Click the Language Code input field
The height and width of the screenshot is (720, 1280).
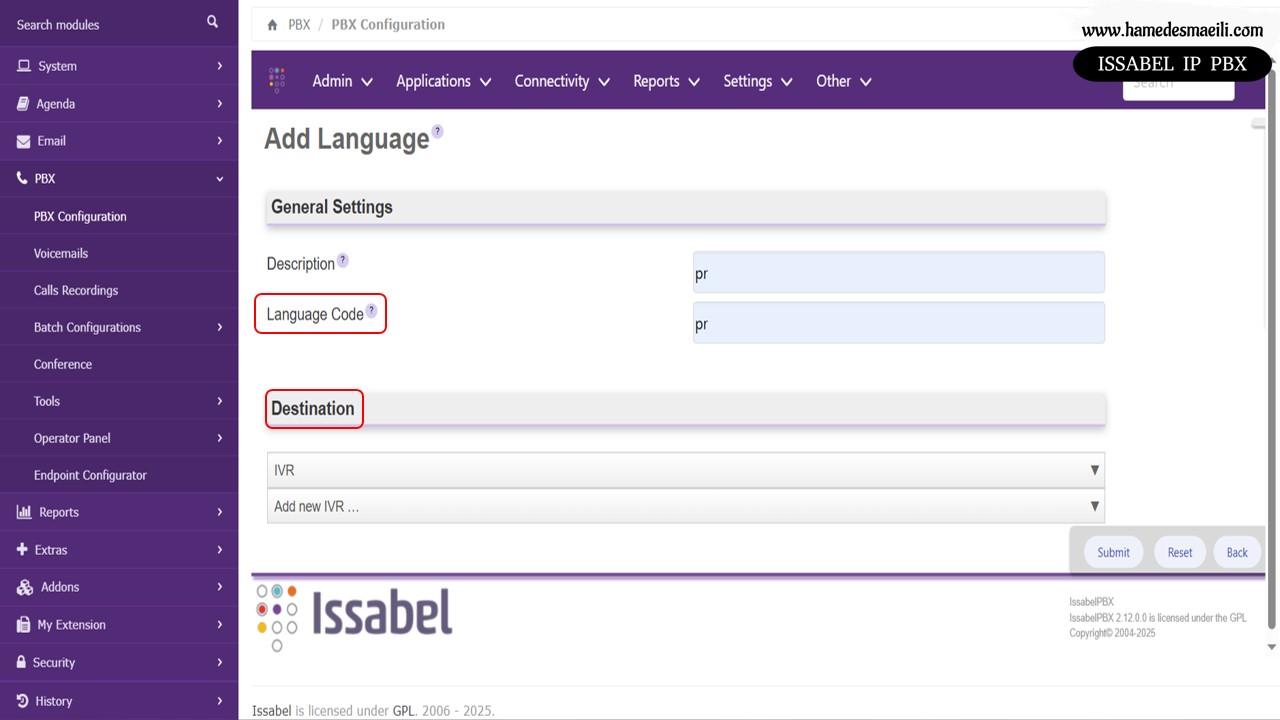(898, 324)
